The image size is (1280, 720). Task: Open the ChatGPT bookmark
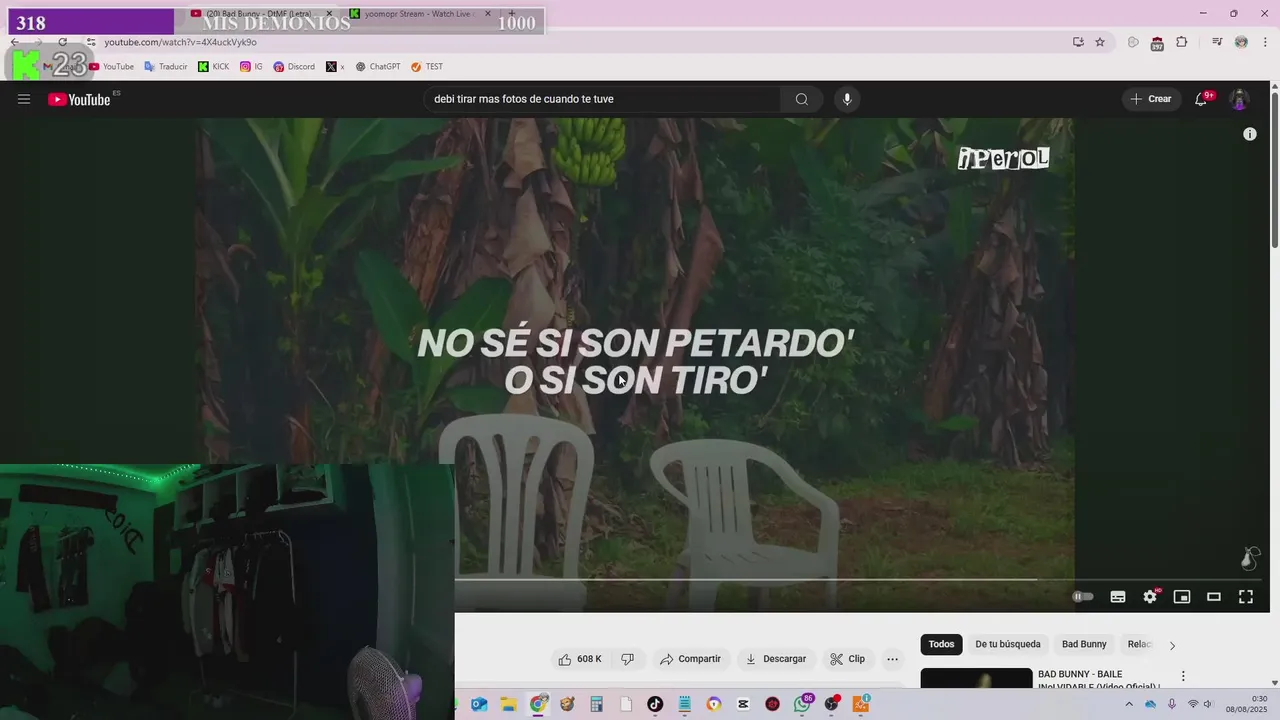pyautogui.click(x=378, y=67)
